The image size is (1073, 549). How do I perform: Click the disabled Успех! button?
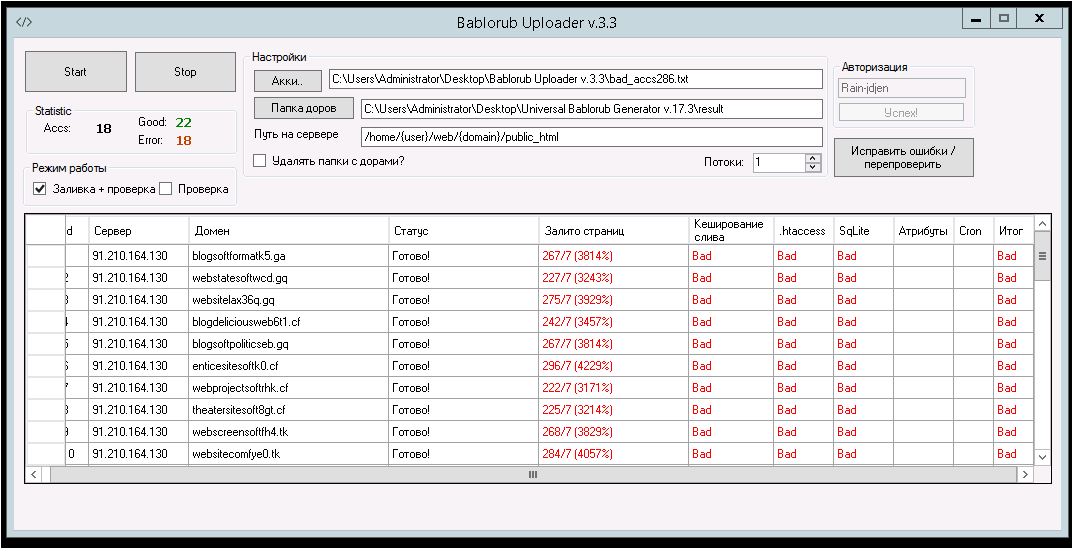coord(901,112)
